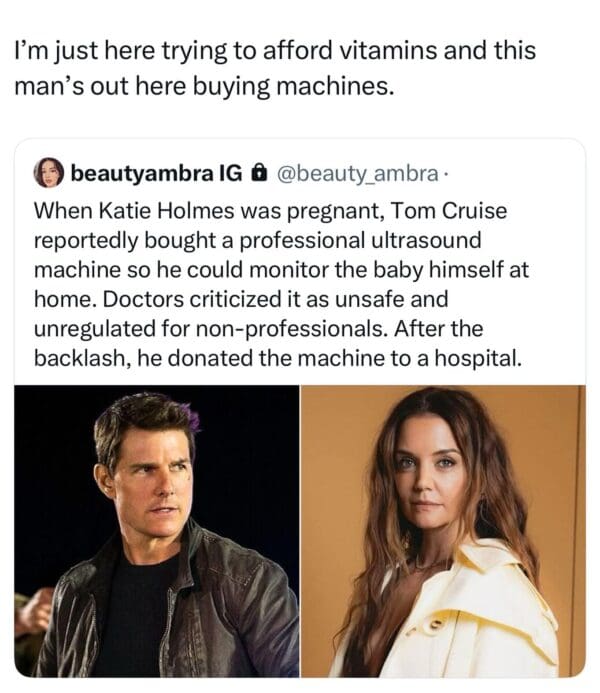Click the lock icon beside beautyambra IG

[258, 174]
